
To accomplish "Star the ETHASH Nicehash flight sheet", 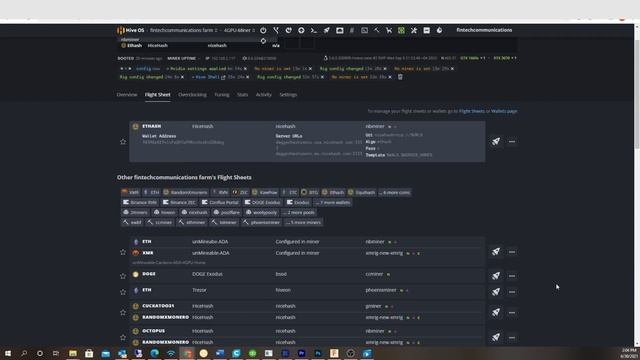I will pos(123,142).
